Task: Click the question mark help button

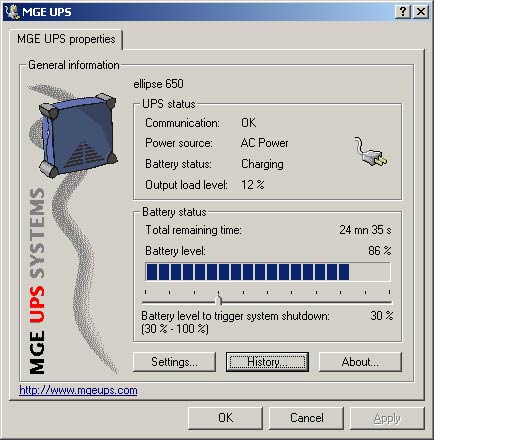Action: (x=403, y=12)
